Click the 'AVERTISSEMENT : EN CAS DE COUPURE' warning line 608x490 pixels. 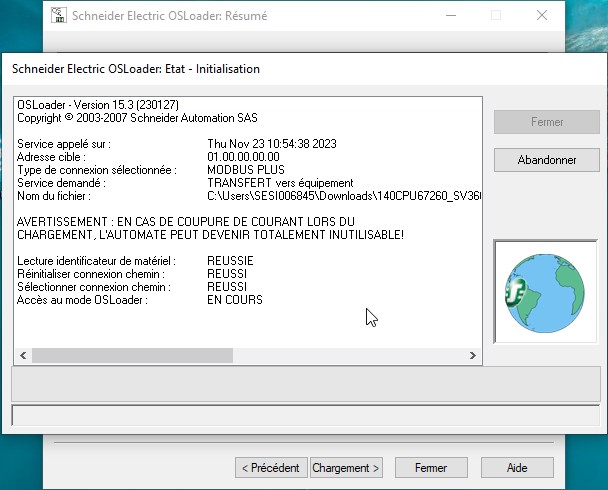pyautogui.click(x=186, y=222)
